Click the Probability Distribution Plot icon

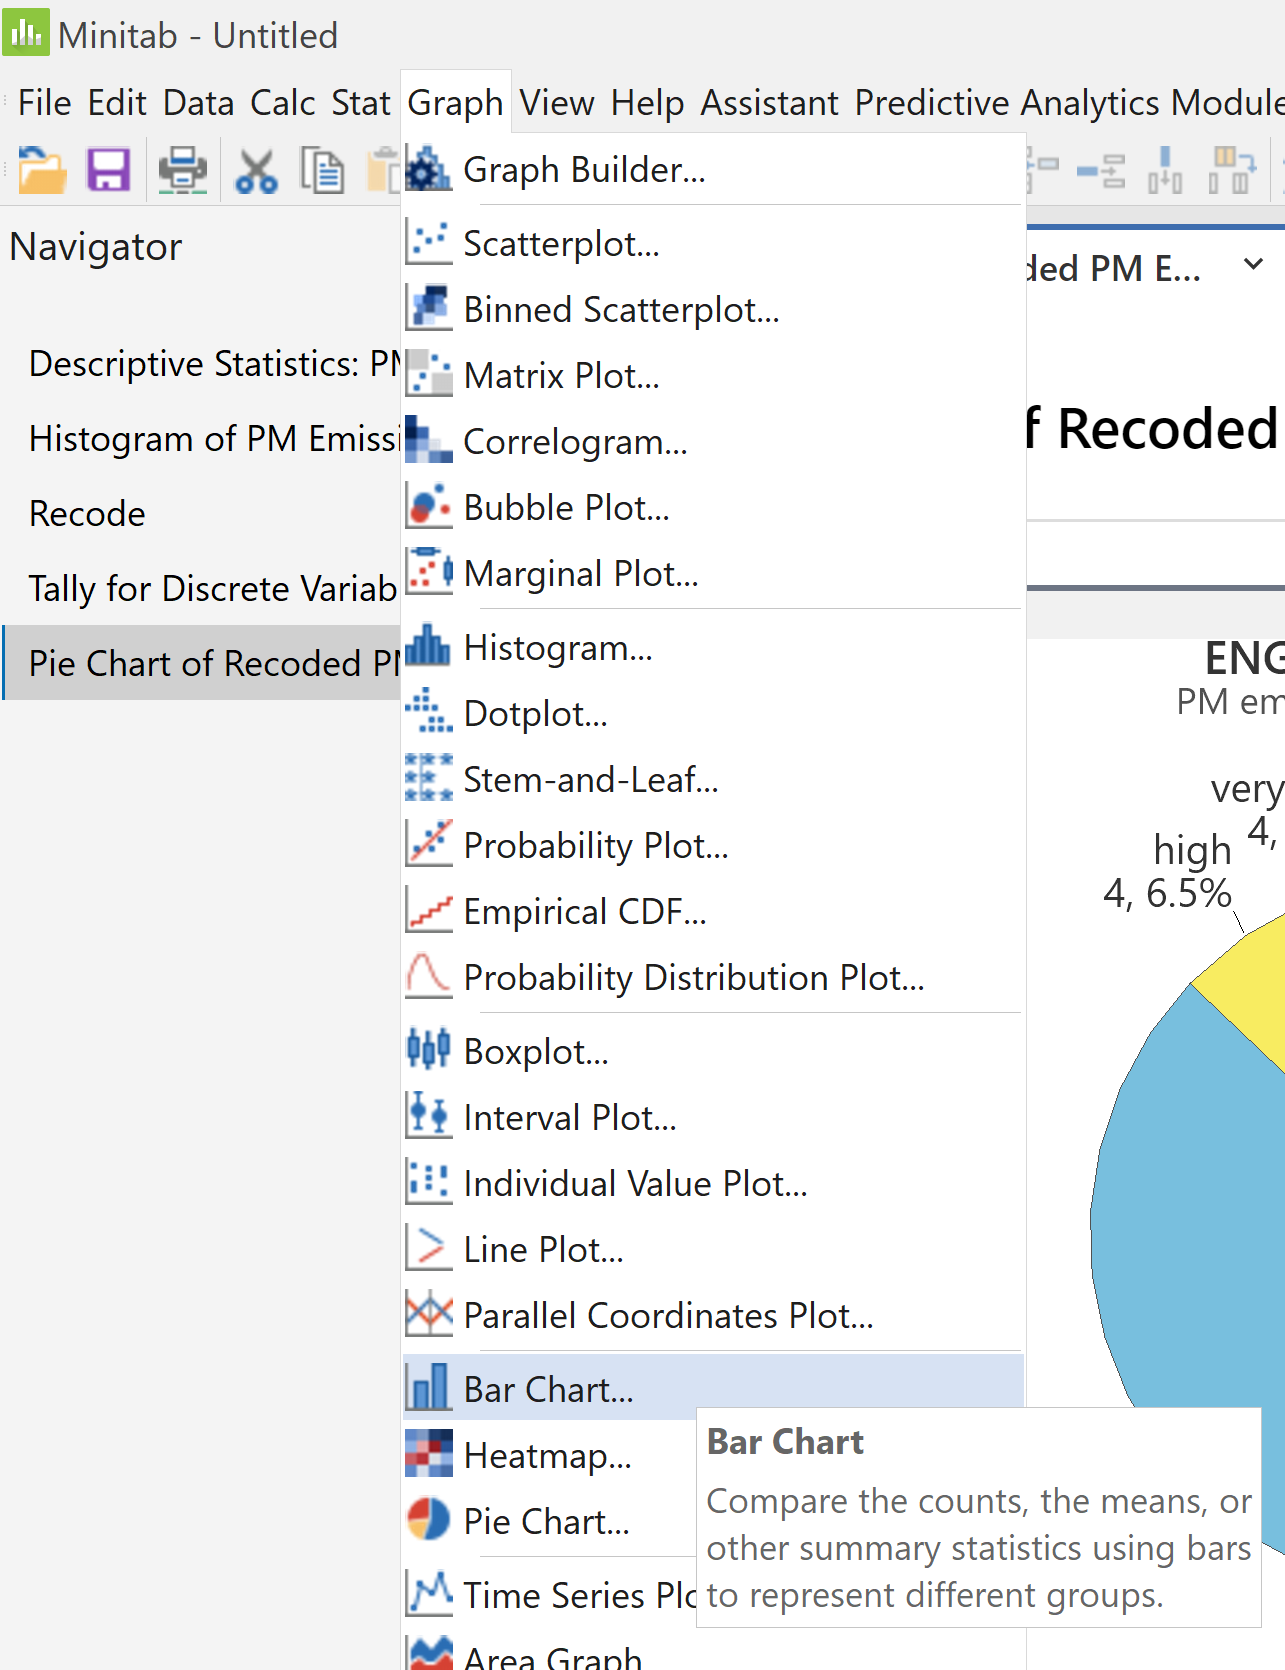click(x=429, y=977)
